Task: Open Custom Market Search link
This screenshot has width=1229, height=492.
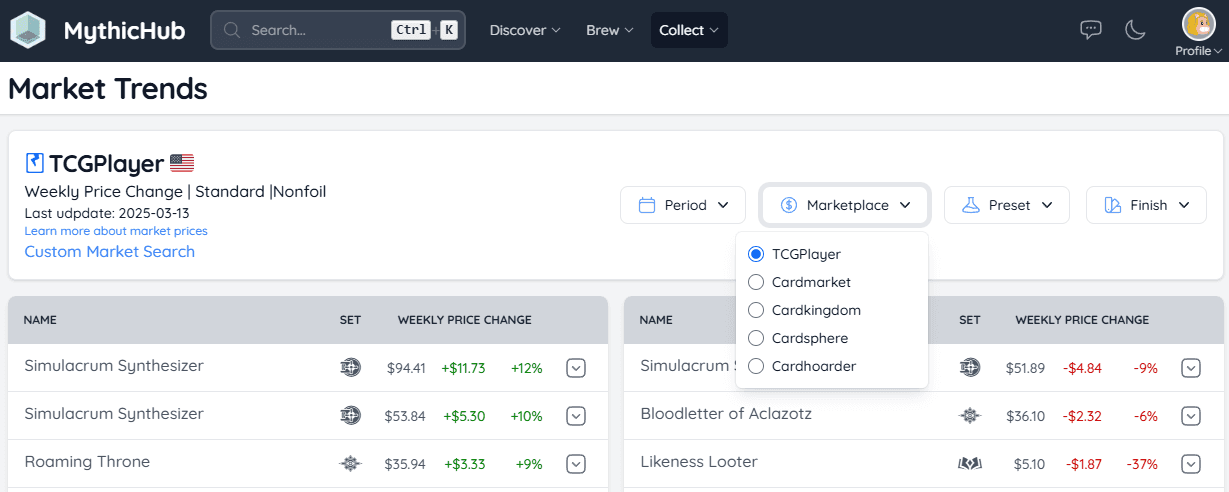Action: (110, 252)
